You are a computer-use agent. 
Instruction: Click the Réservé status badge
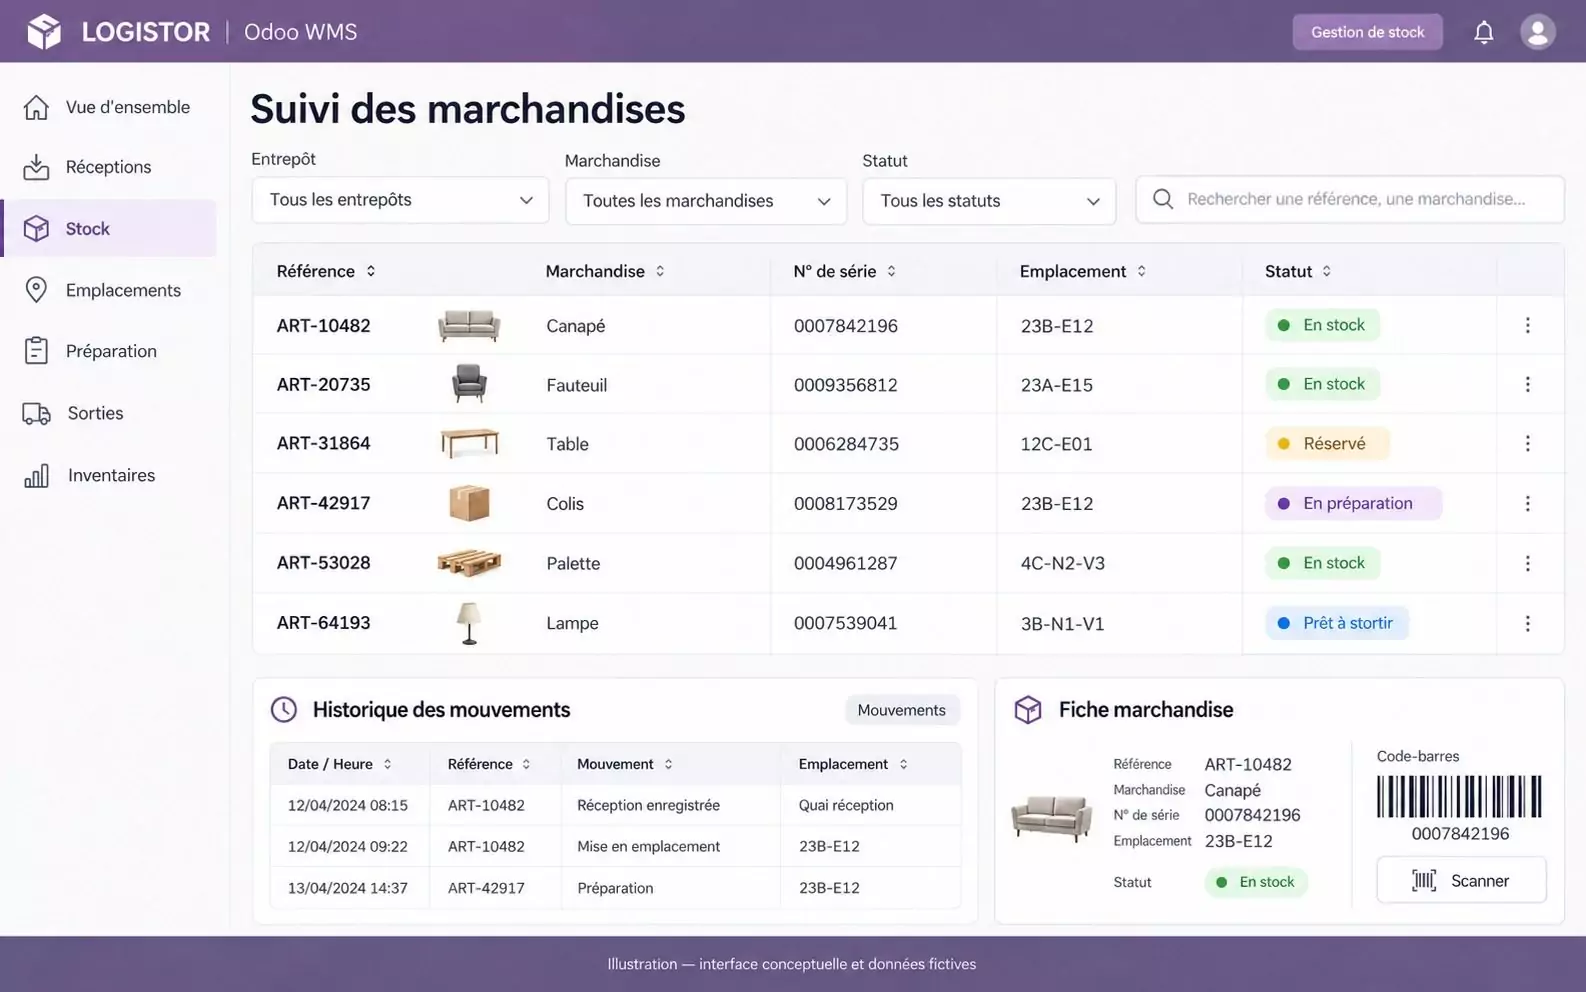[1327, 443]
